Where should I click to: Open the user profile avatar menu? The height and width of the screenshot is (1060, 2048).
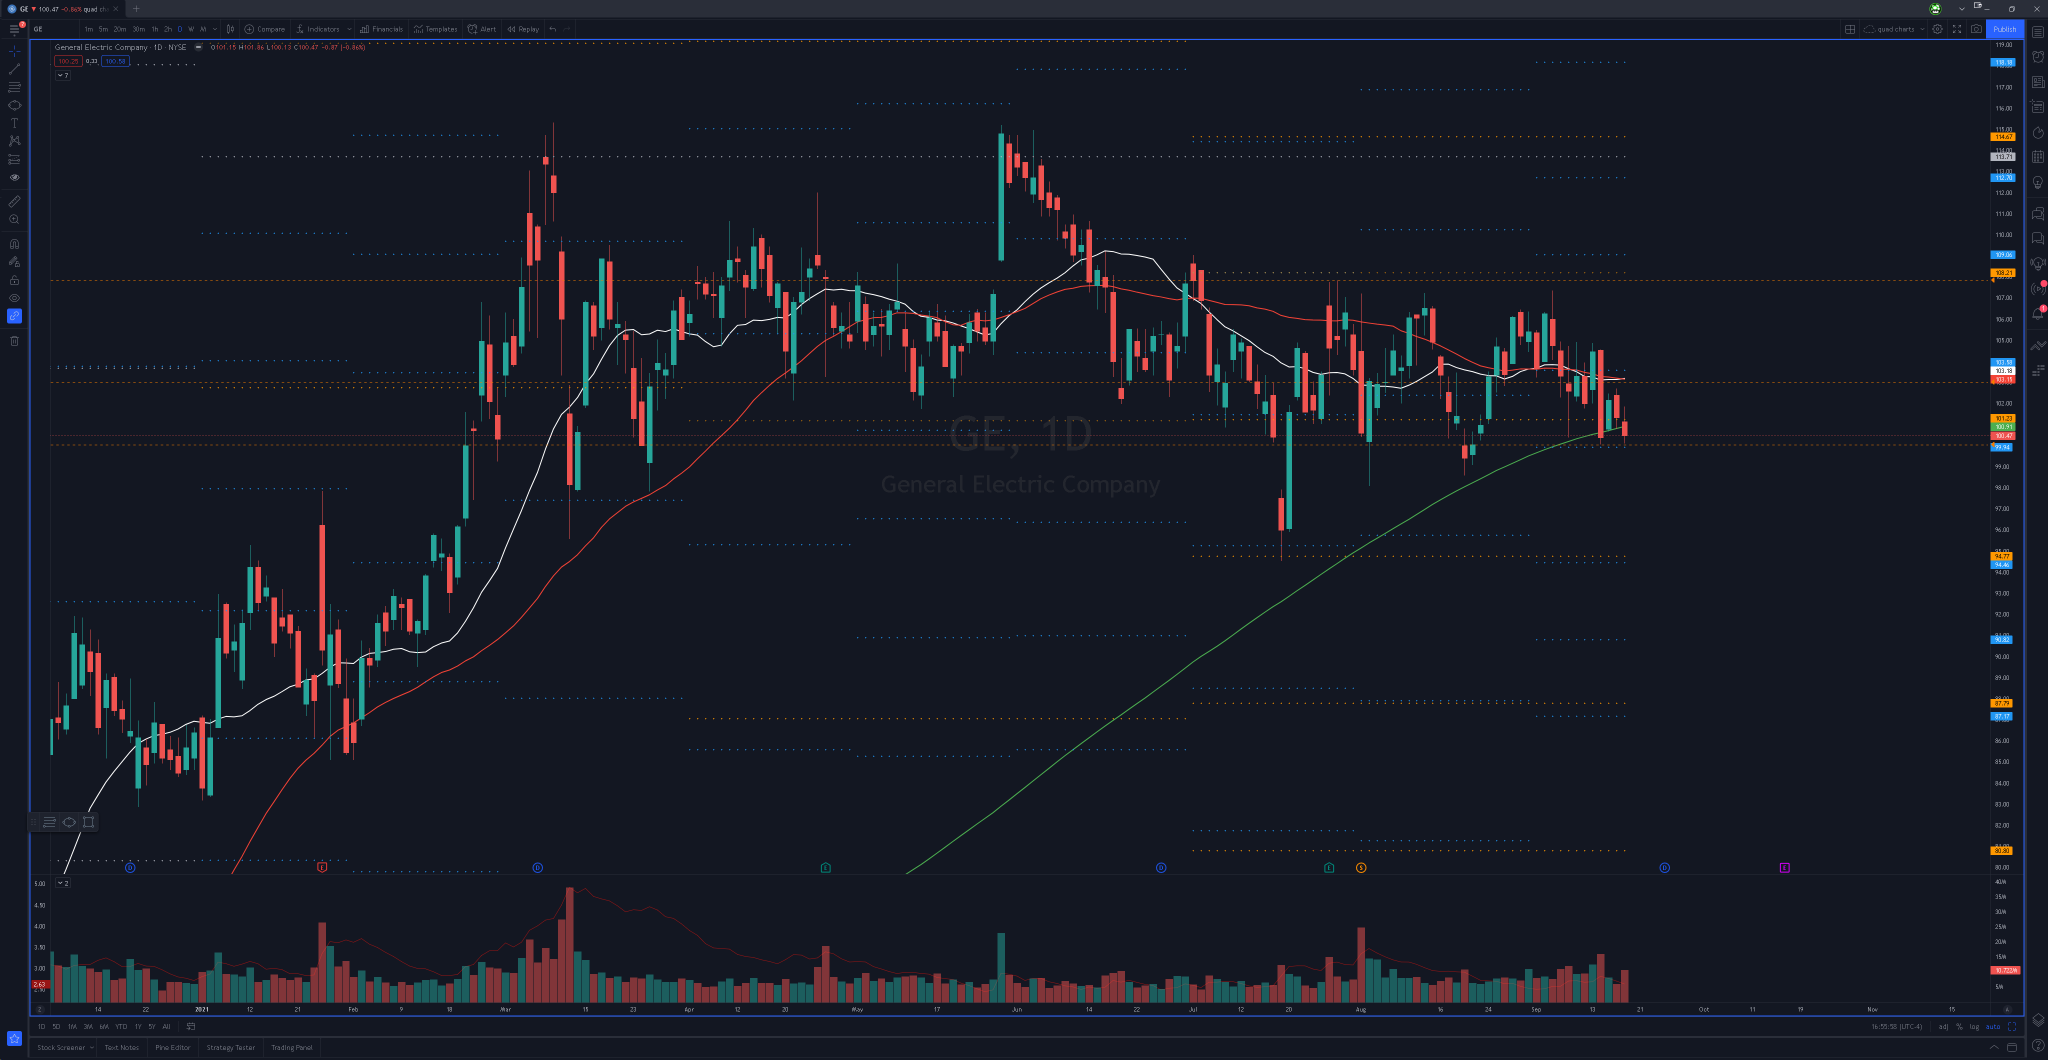tap(1935, 8)
